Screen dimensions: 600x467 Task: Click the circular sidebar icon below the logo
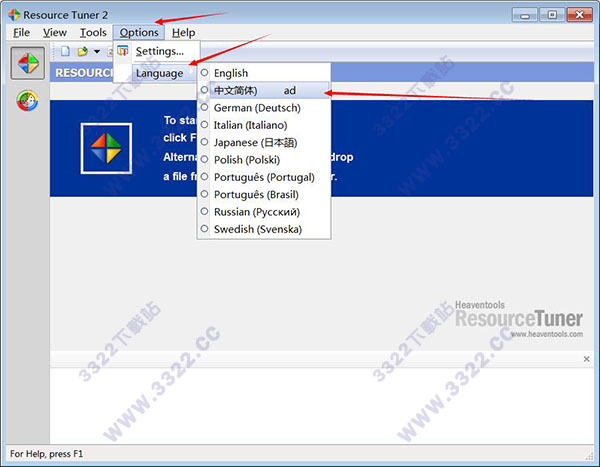(x=28, y=101)
